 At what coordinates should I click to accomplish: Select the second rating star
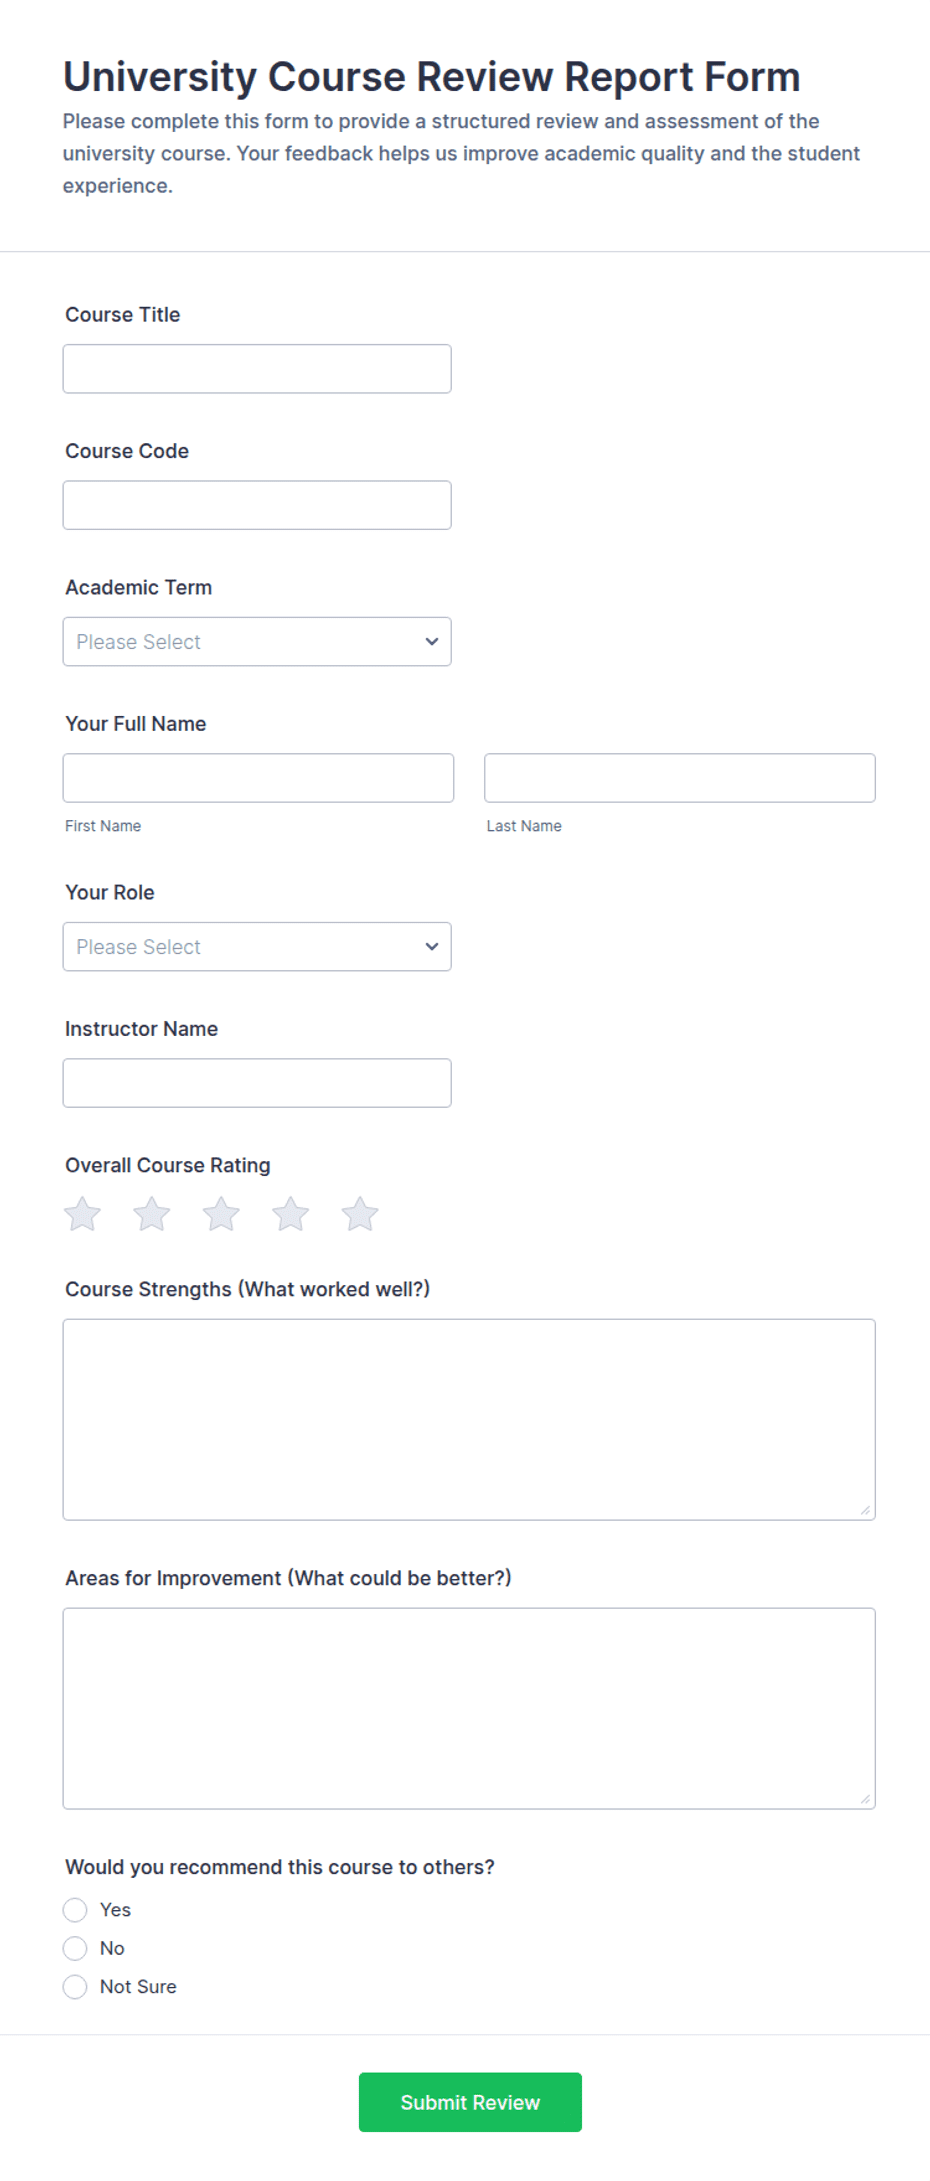pyautogui.click(x=152, y=1214)
